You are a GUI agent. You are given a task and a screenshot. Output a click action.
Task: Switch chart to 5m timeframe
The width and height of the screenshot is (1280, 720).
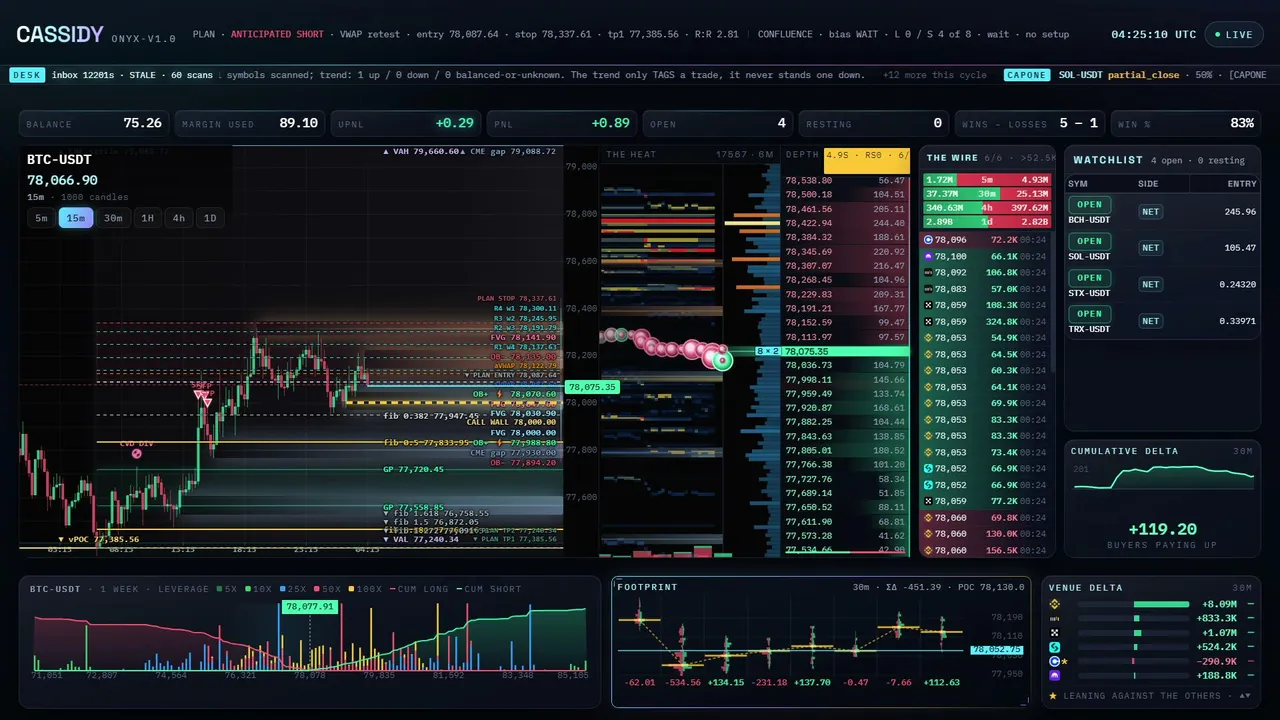click(x=41, y=218)
